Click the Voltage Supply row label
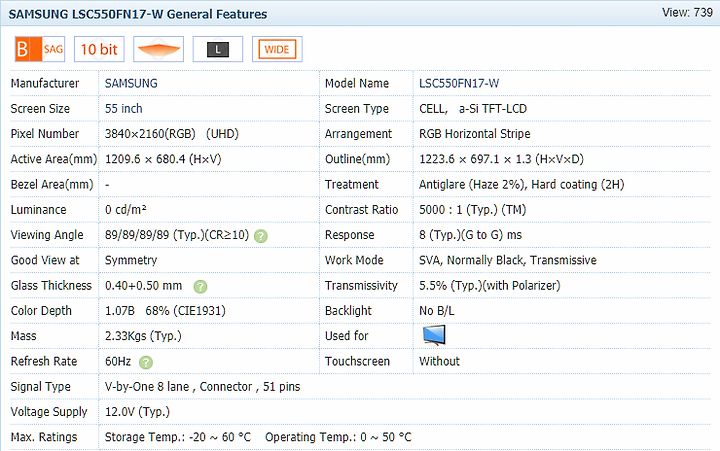 pyautogui.click(x=49, y=412)
